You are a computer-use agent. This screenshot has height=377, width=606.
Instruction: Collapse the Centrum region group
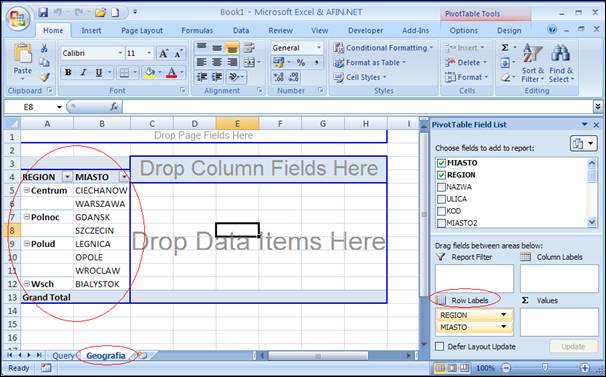[x=27, y=190]
